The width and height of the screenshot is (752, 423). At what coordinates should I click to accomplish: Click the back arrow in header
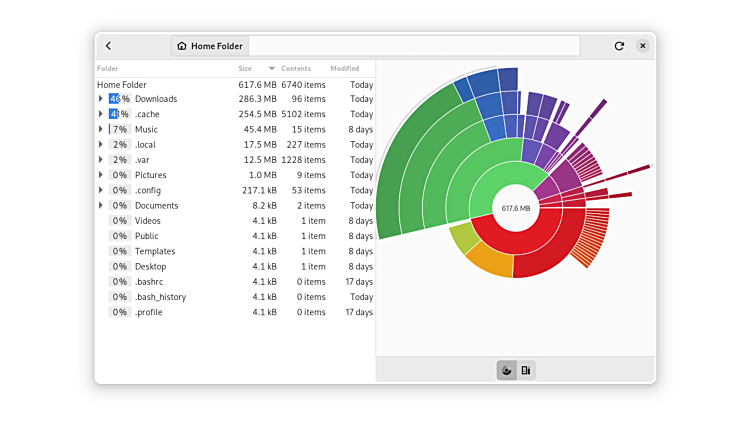pyautogui.click(x=108, y=46)
